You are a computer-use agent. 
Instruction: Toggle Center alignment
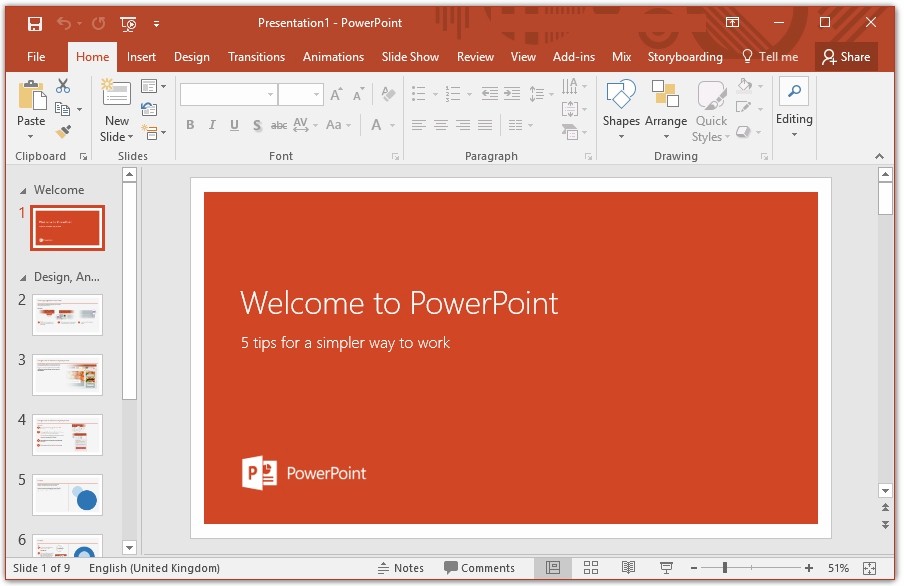[440, 125]
